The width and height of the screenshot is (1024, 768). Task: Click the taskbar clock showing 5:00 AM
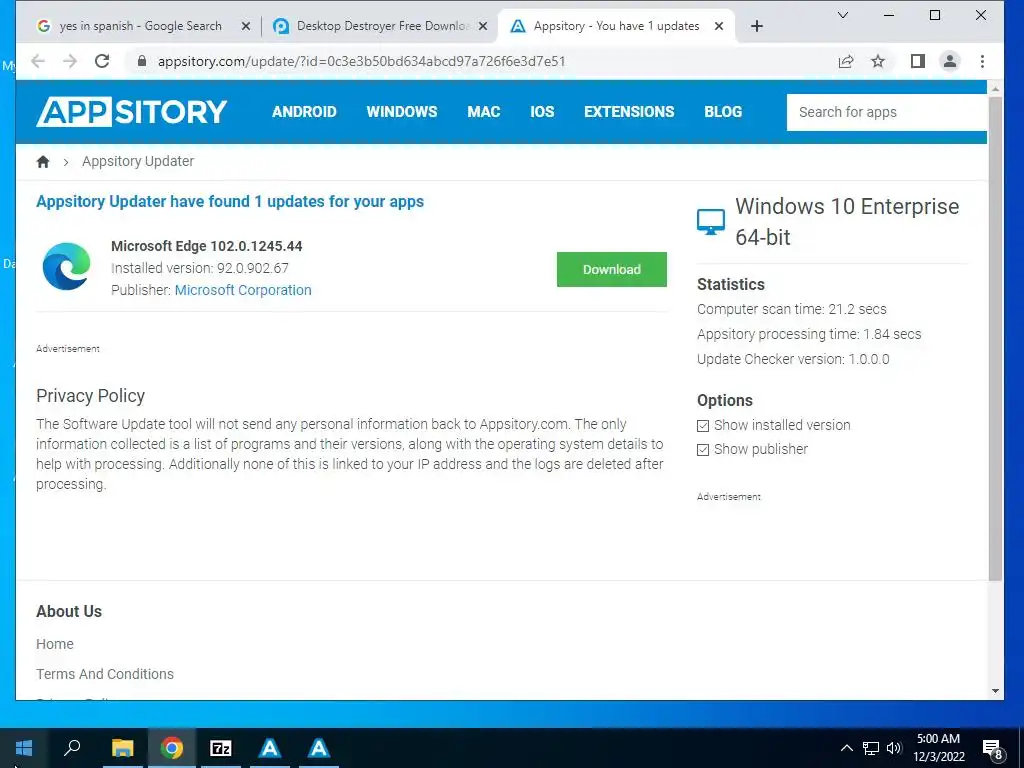[938, 748]
